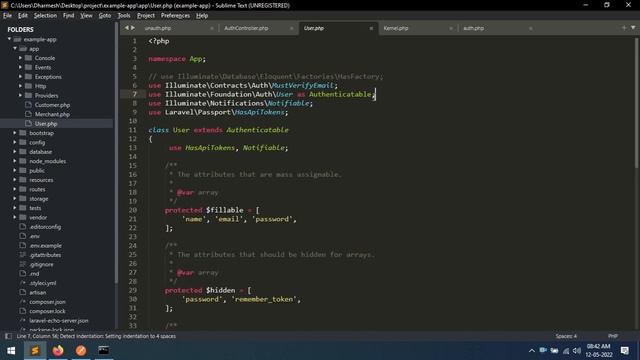
Task: Expand the bootstrap folder
Action: pyautogui.click(x=15, y=133)
